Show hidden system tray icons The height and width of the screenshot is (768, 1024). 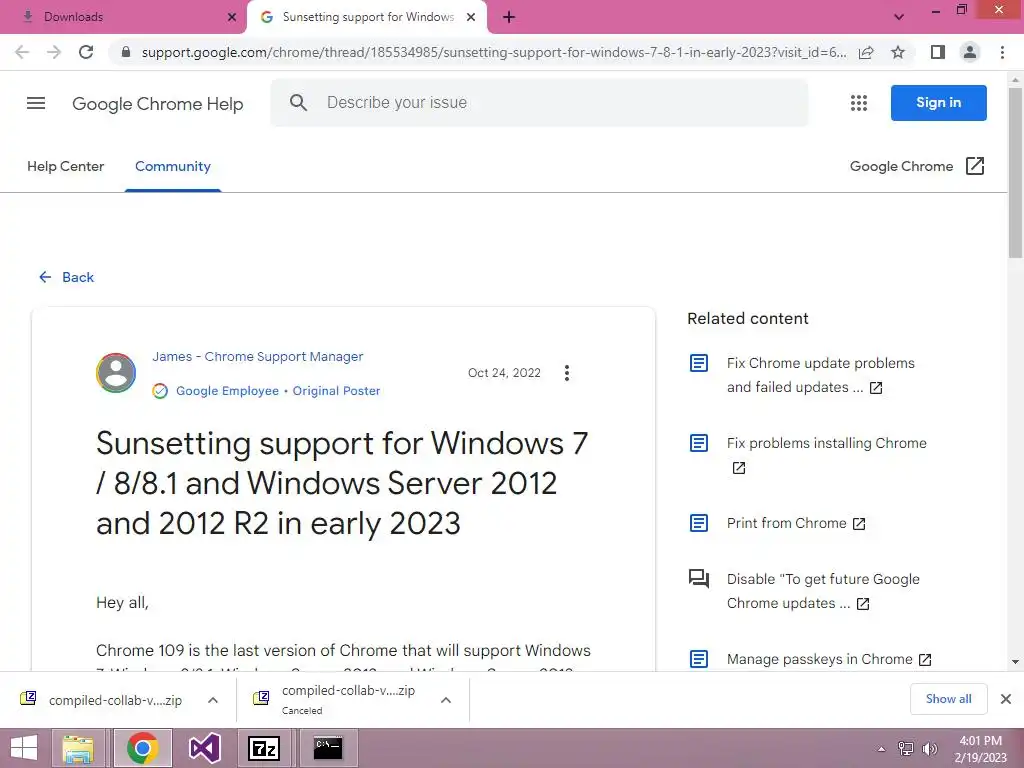(x=881, y=749)
